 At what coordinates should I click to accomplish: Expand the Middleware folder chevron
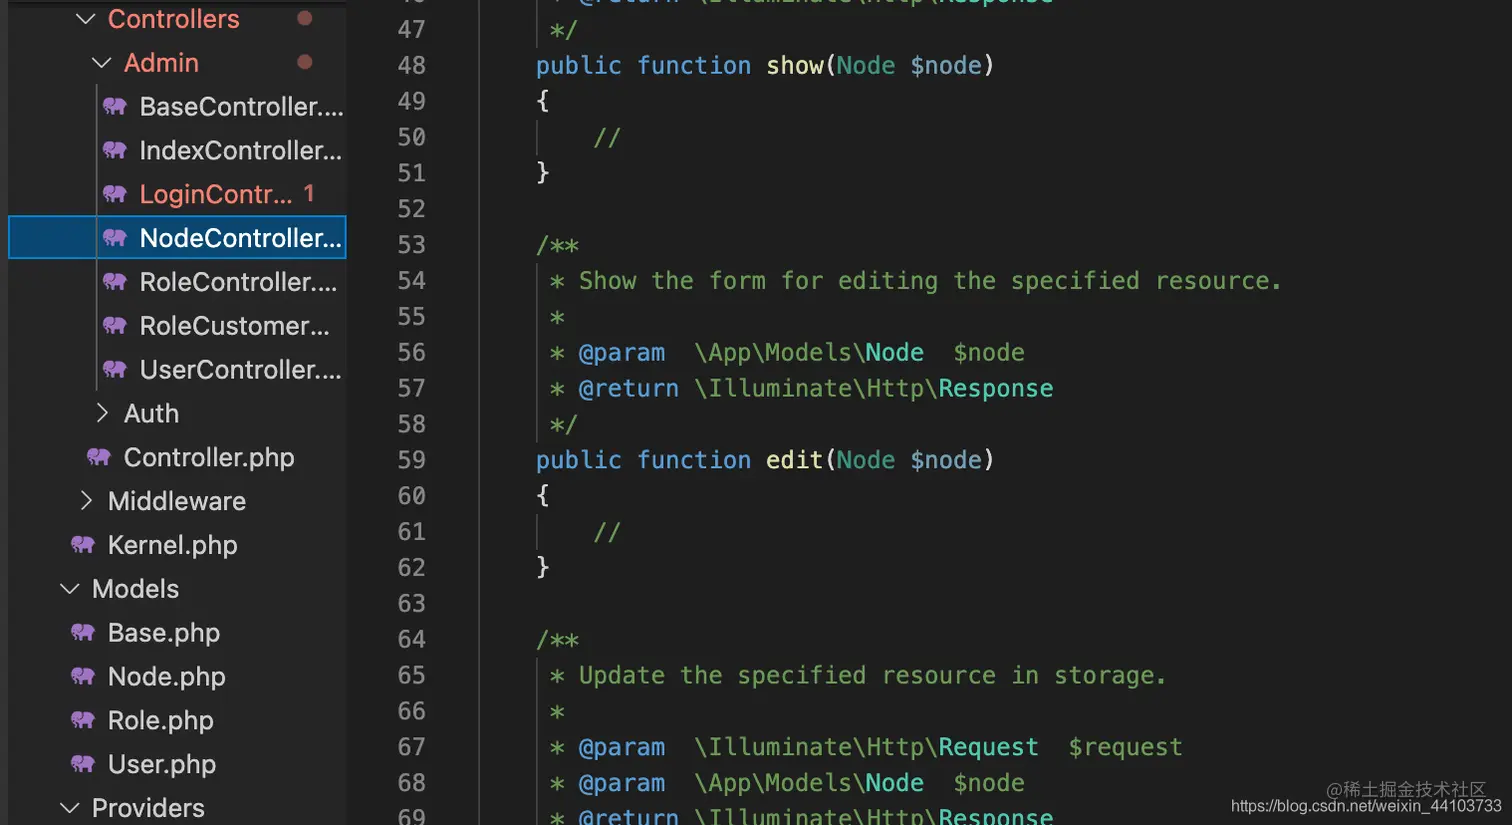point(86,501)
